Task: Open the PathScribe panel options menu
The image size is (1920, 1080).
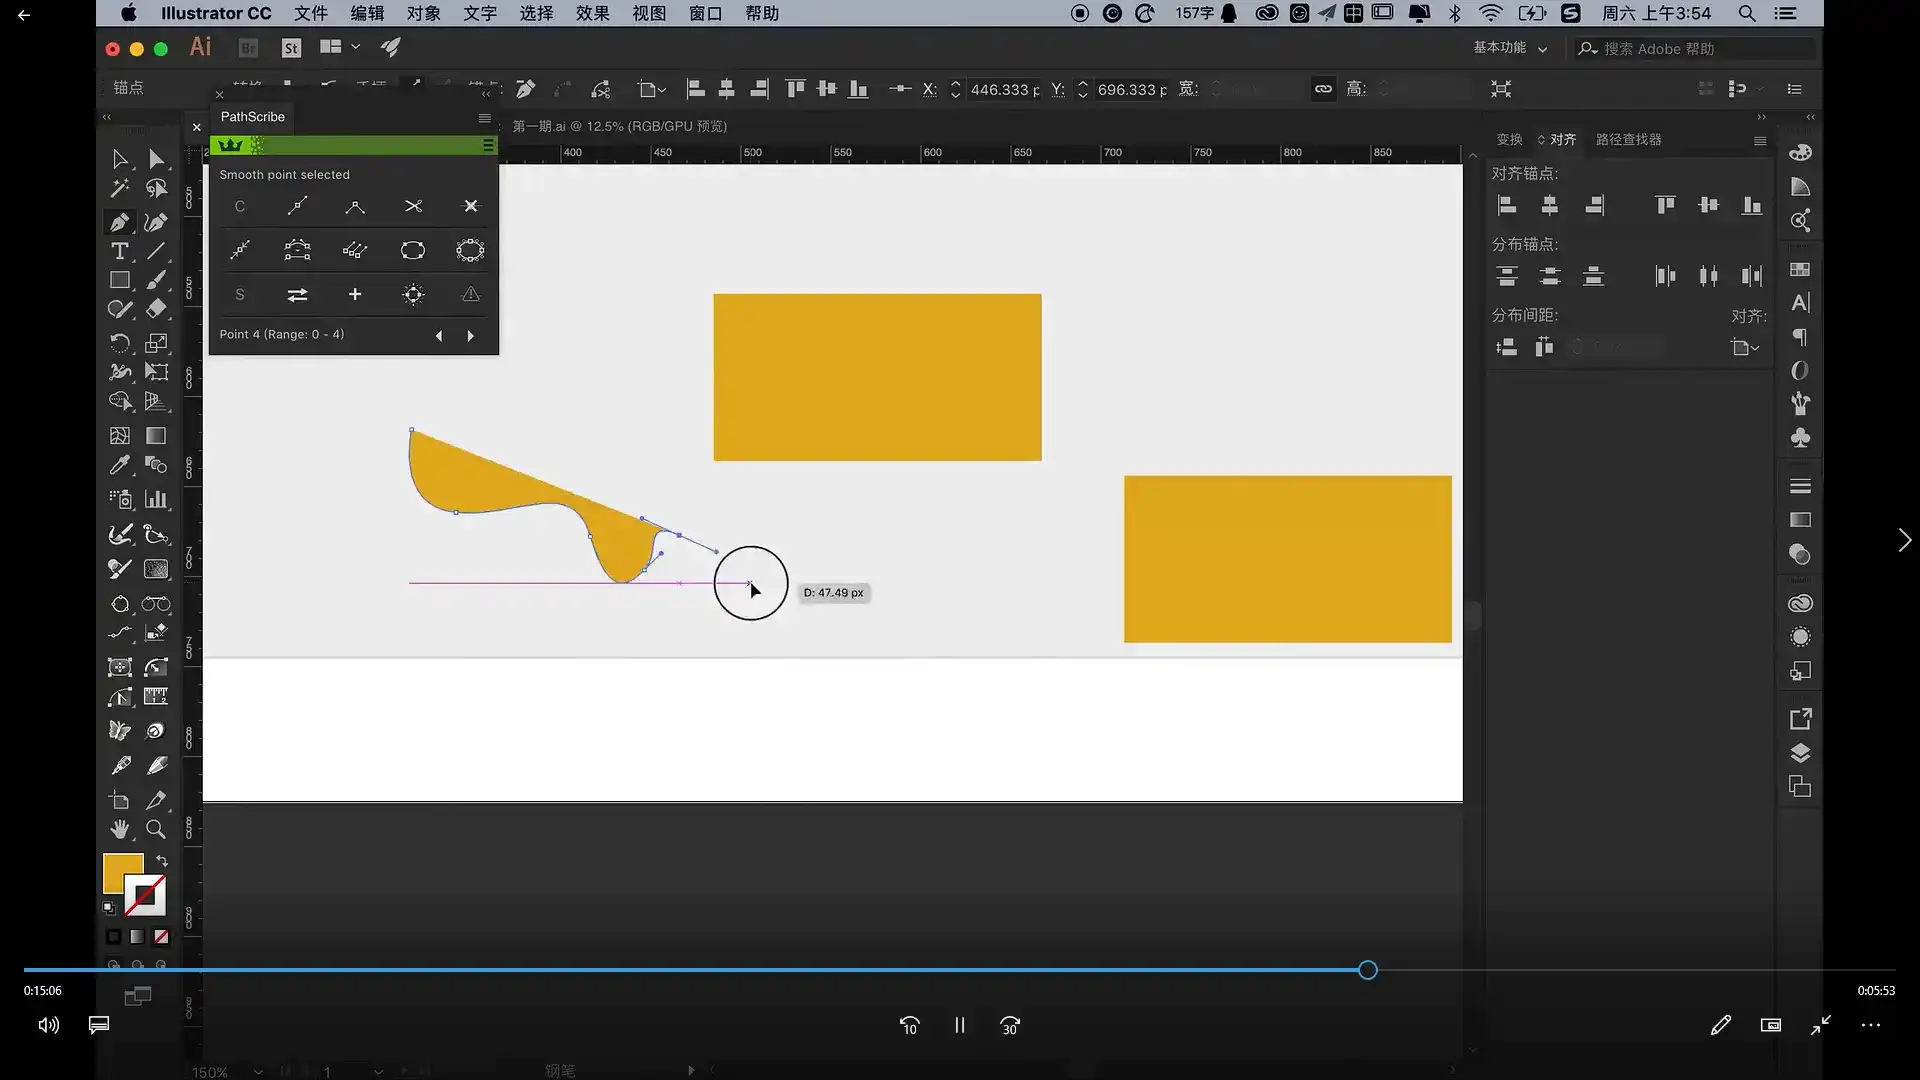Action: click(x=485, y=117)
